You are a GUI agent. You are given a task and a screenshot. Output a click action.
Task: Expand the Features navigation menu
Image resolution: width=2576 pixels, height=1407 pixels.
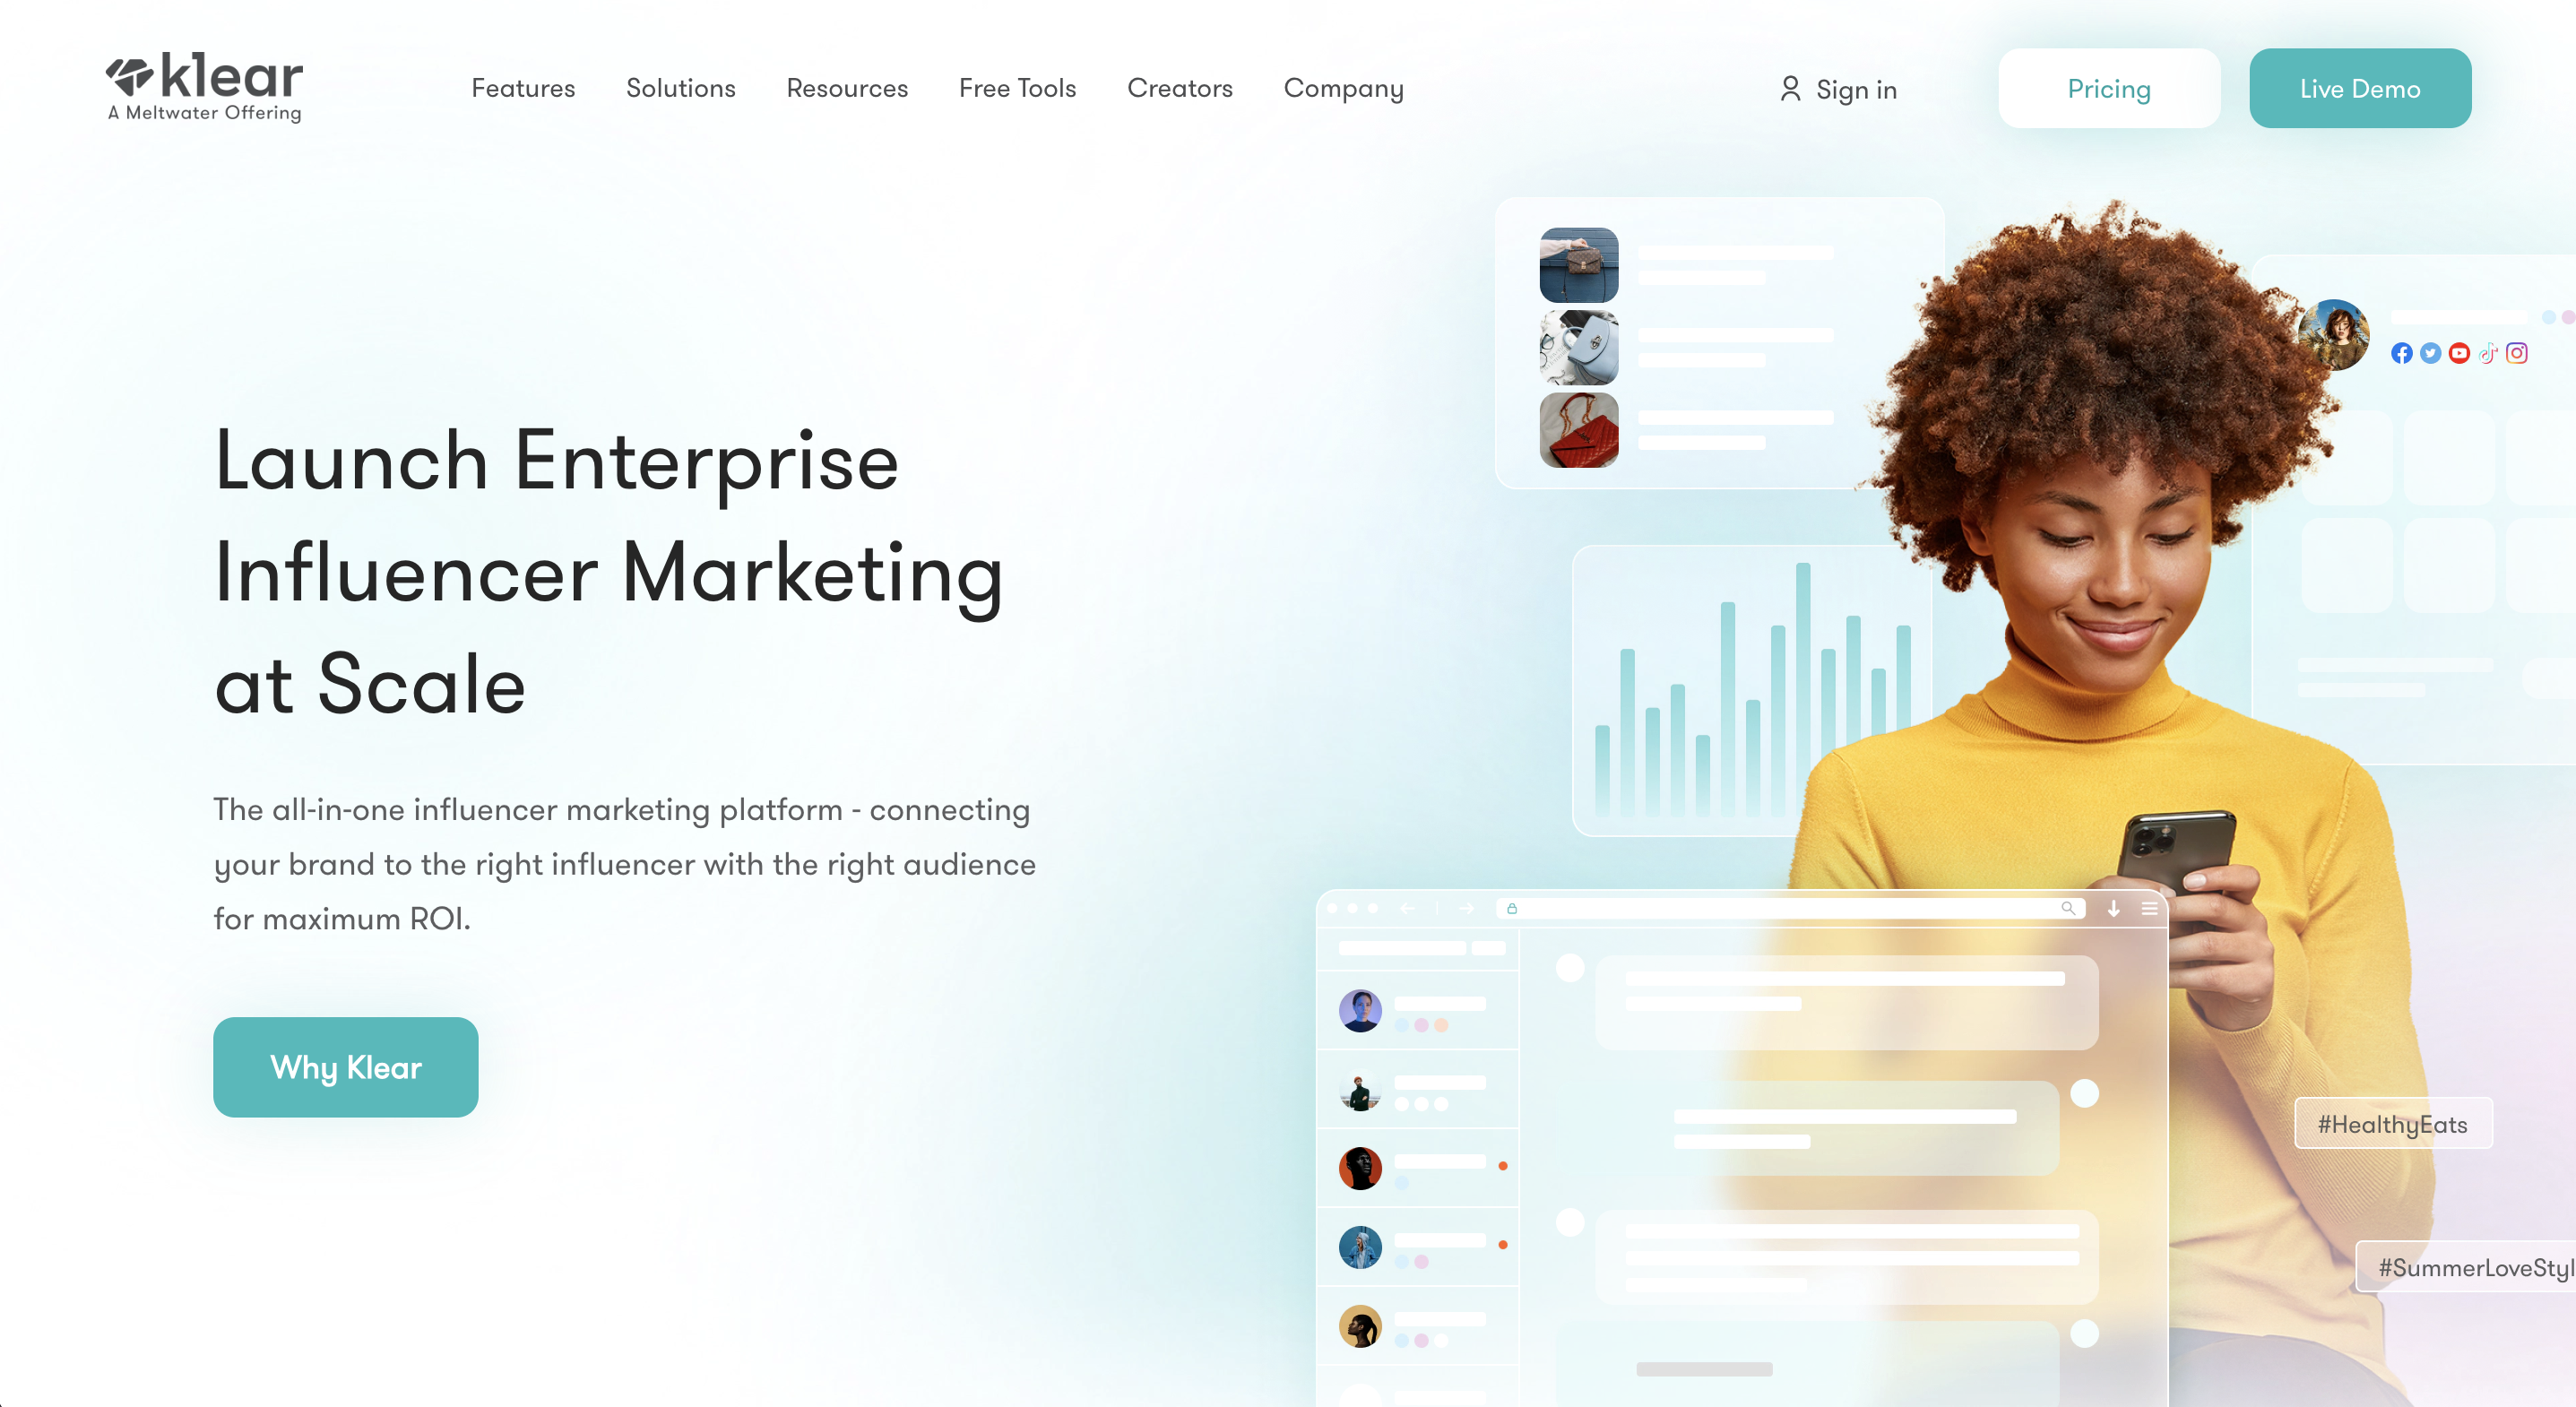click(x=523, y=85)
